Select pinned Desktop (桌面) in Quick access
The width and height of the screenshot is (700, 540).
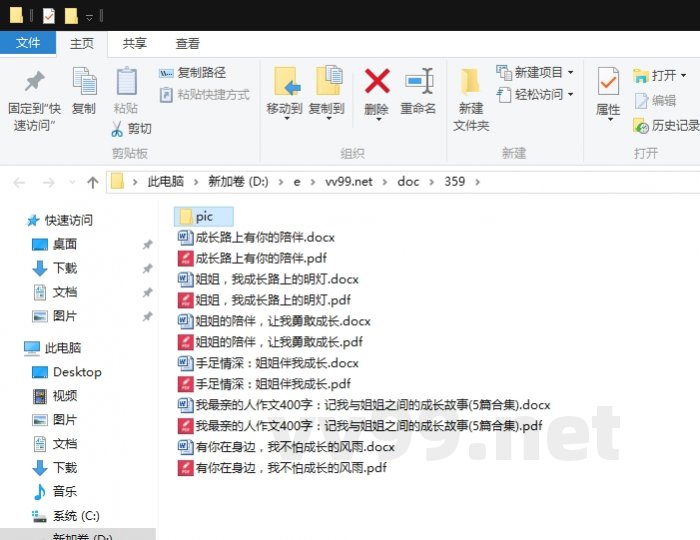(54, 244)
